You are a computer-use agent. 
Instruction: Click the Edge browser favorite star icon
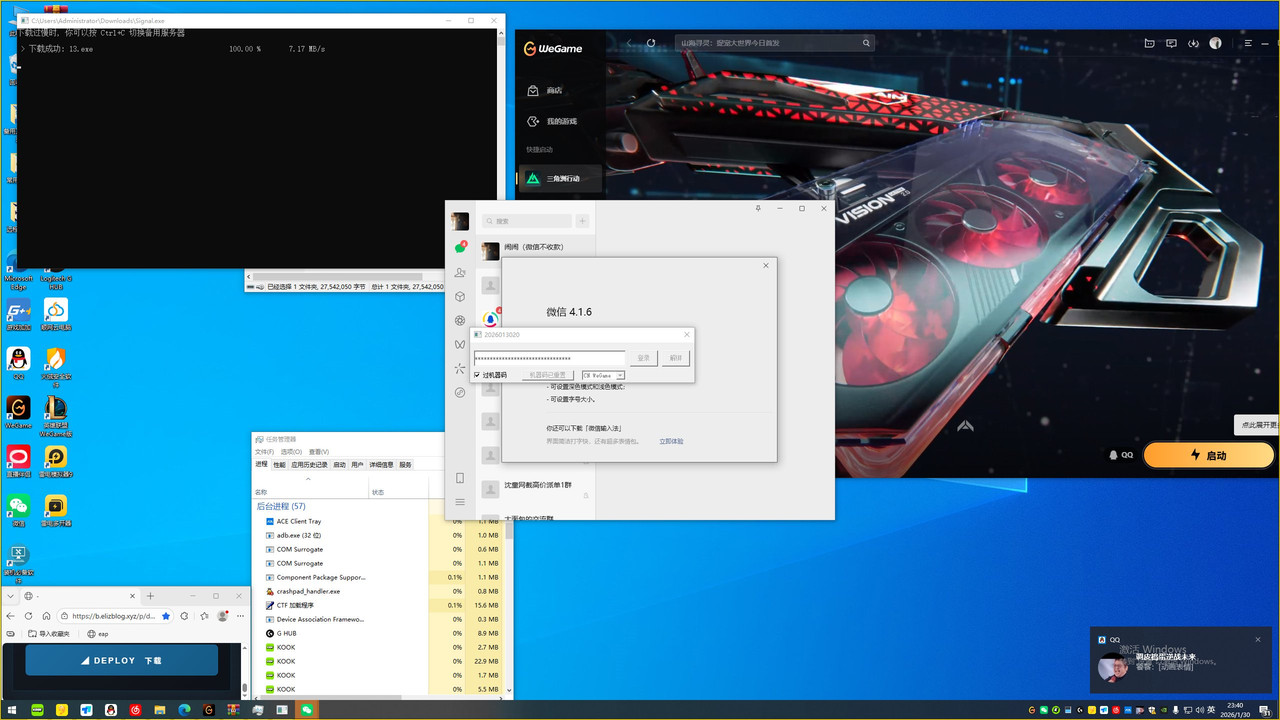(x=166, y=616)
